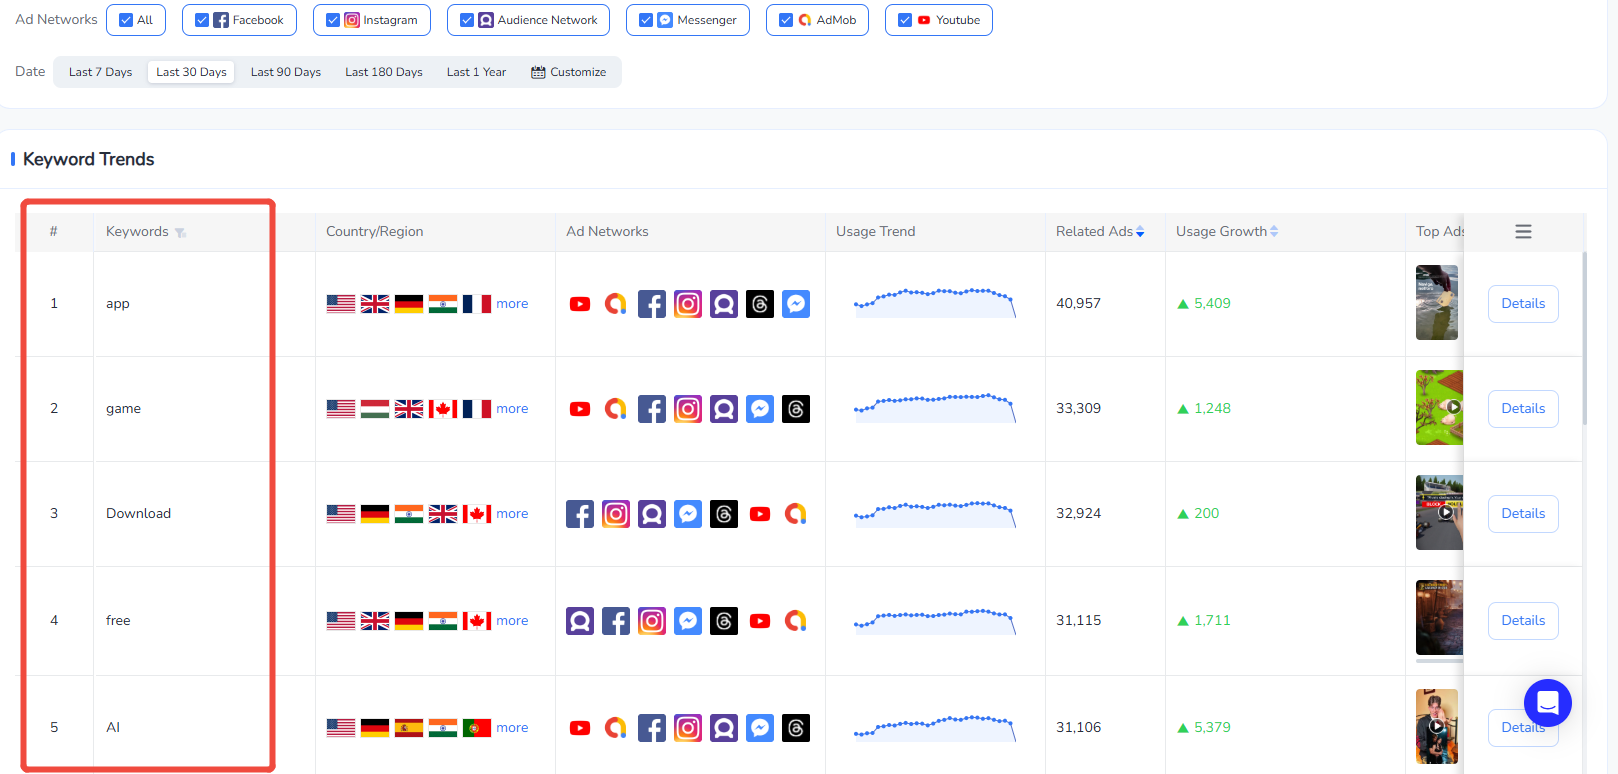
Task: Open the top ad thumbnail for game
Action: pyautogui.click(x=1439, y=408)
